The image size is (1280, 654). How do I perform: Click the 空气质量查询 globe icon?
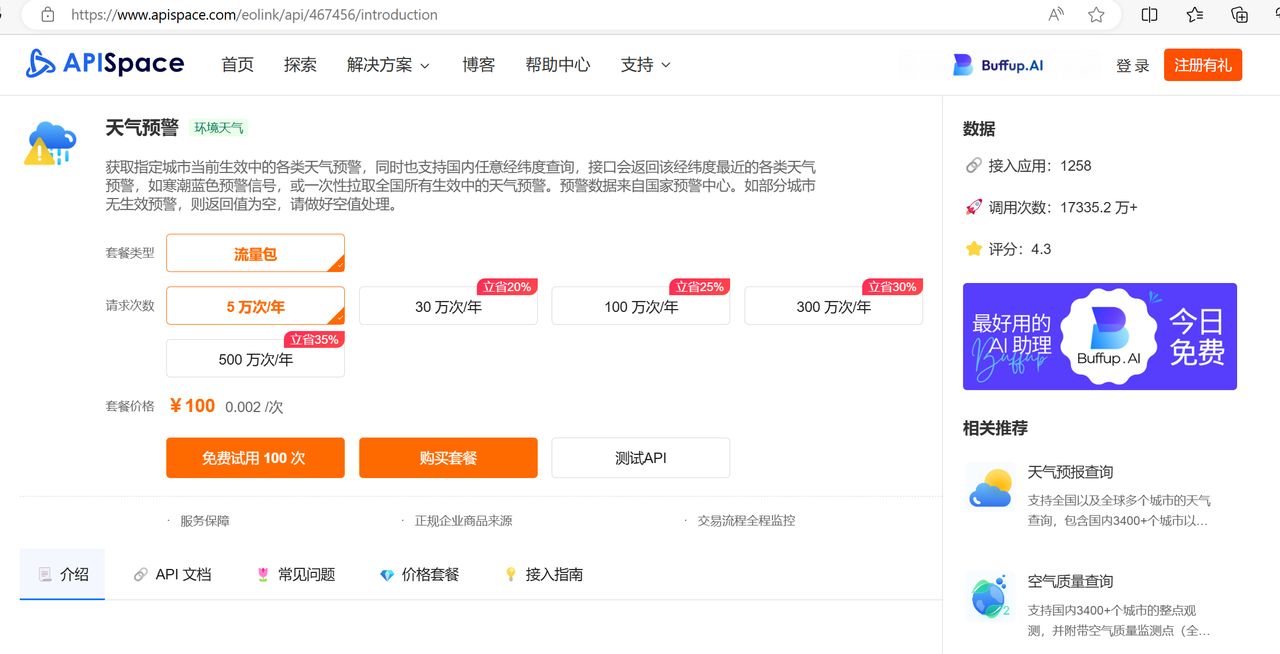coord(989,596)
